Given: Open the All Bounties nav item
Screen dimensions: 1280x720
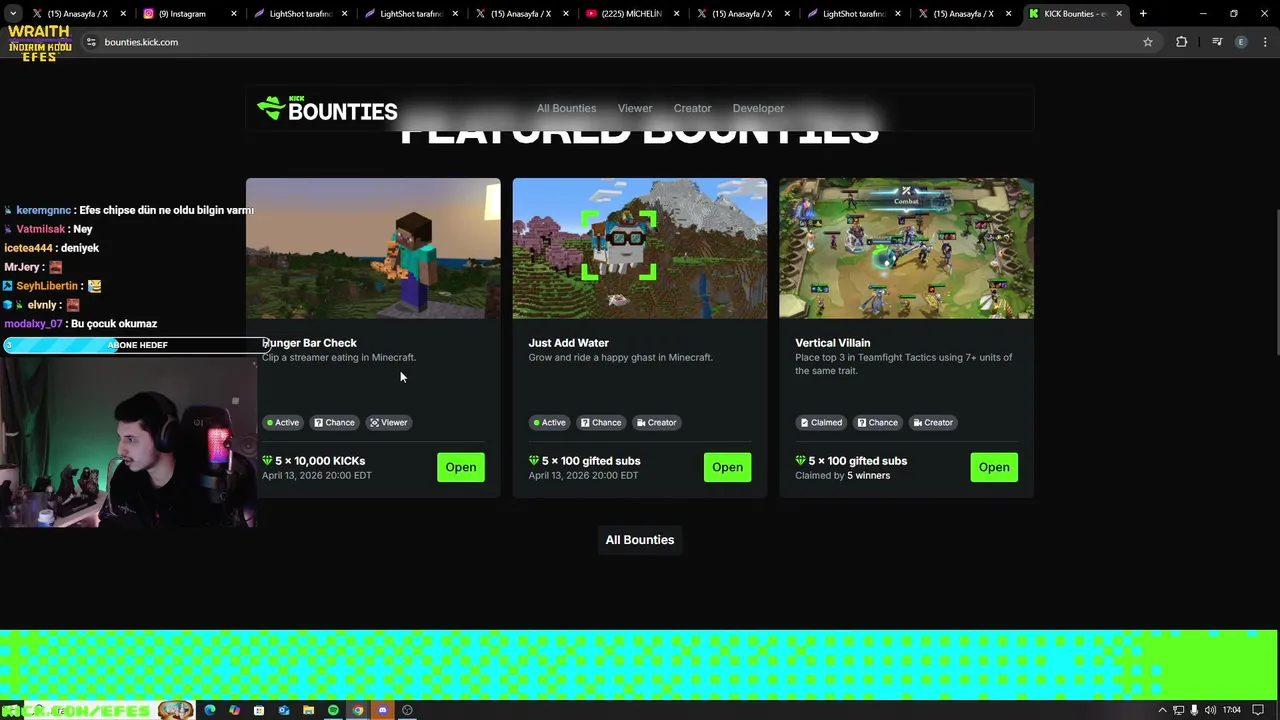Looking at the screenshot, I should tap(566, 108).
